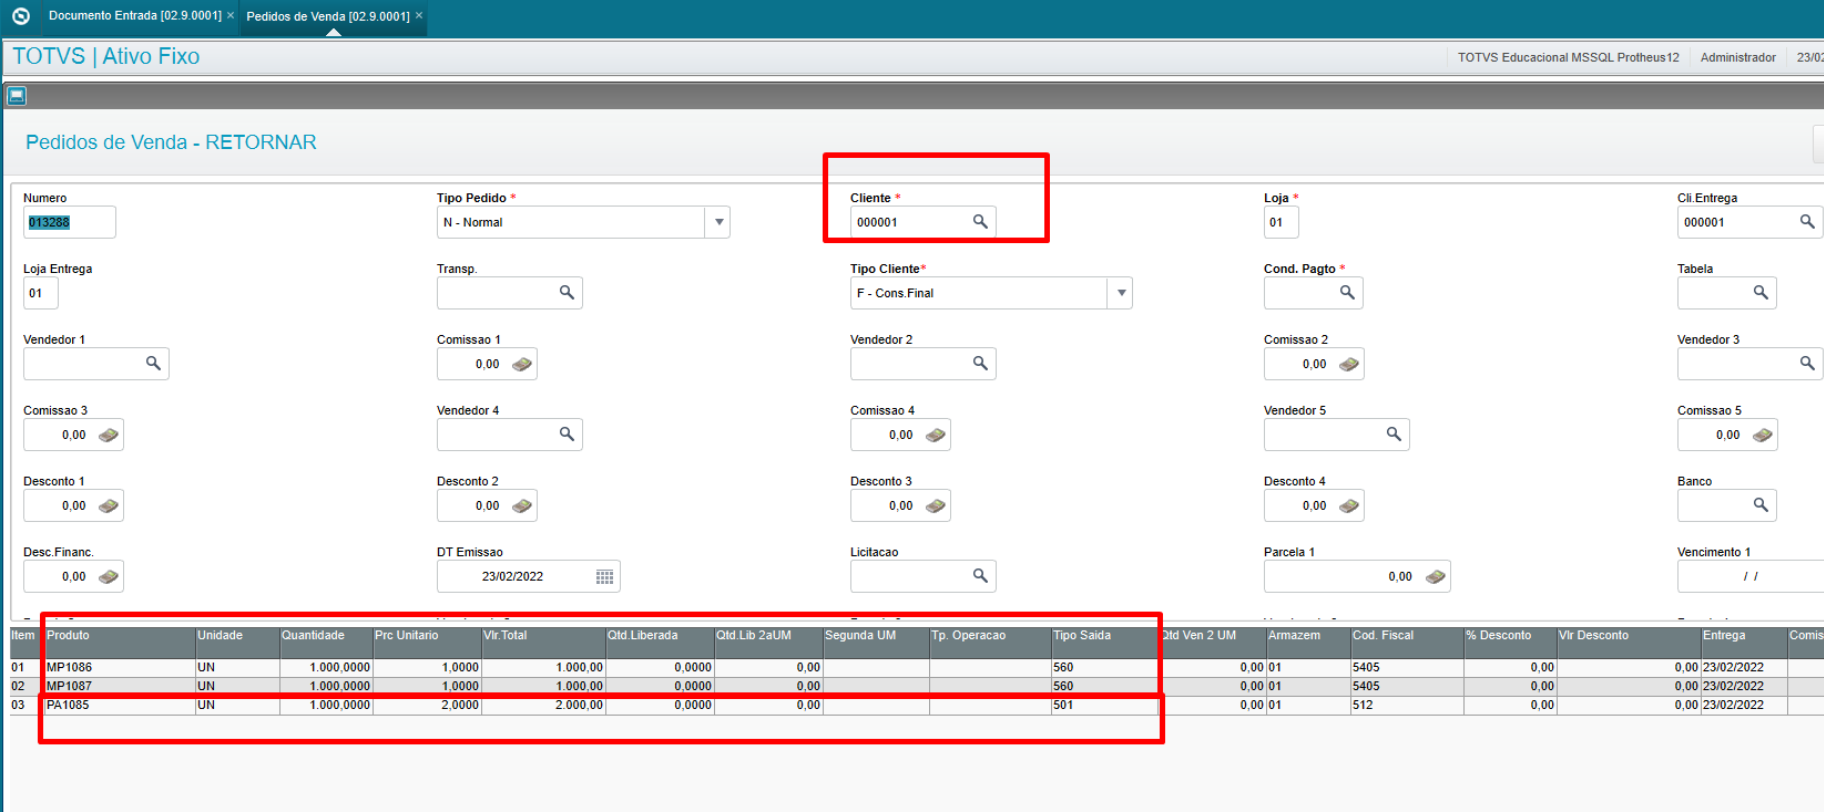Screen dimensions: 1824x812
Task: Open the DT Emissao calendar picker
Action: tap(604, 577)
